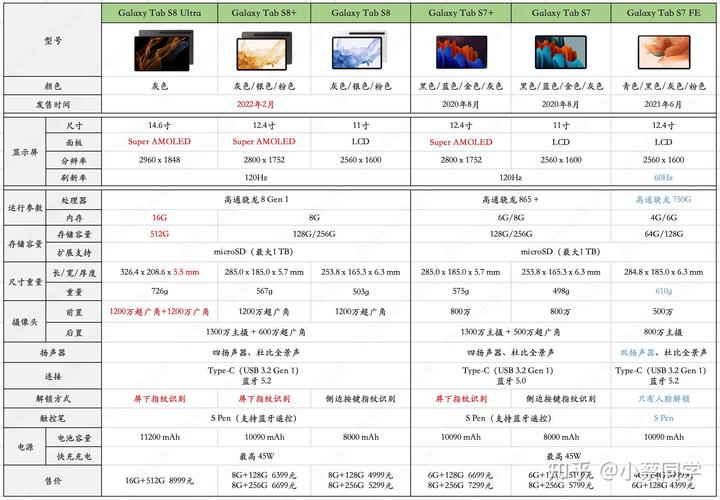This screenshot has height=500, width=720.
Task: Click the blue S Pen cell
Action: 663,418
